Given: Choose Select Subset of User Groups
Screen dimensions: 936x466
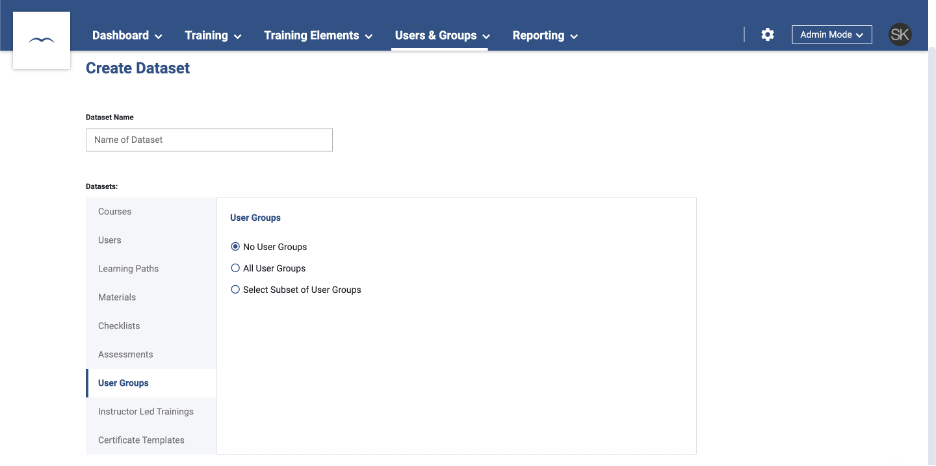Looking at the screenshot, I should coord(295,290).
